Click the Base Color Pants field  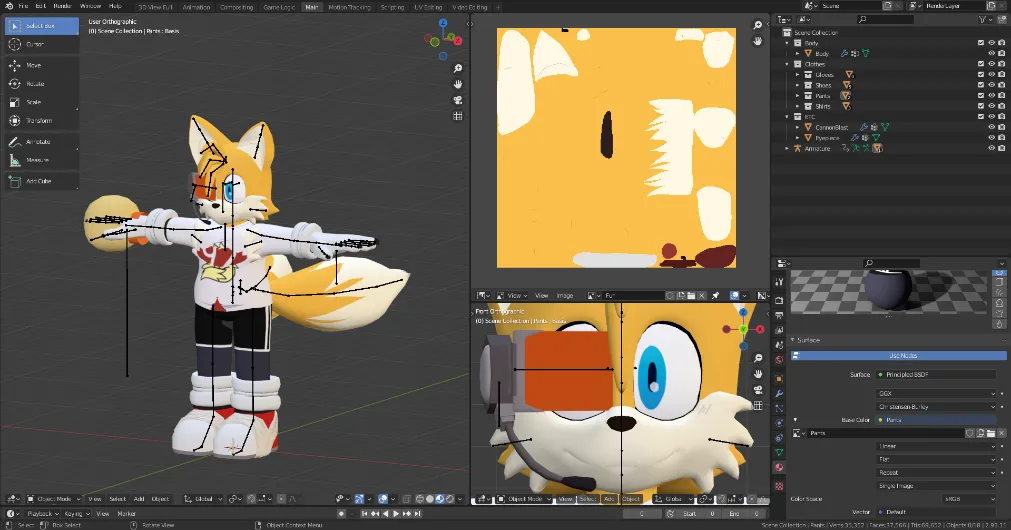(935, 420)
